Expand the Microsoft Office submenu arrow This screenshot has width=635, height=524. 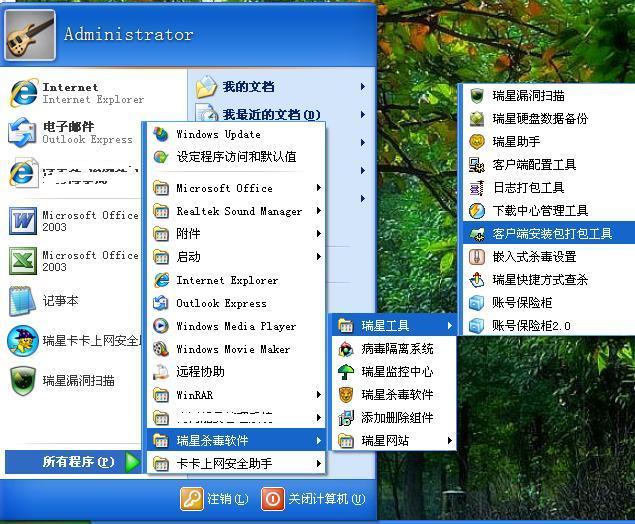point(319,187)
